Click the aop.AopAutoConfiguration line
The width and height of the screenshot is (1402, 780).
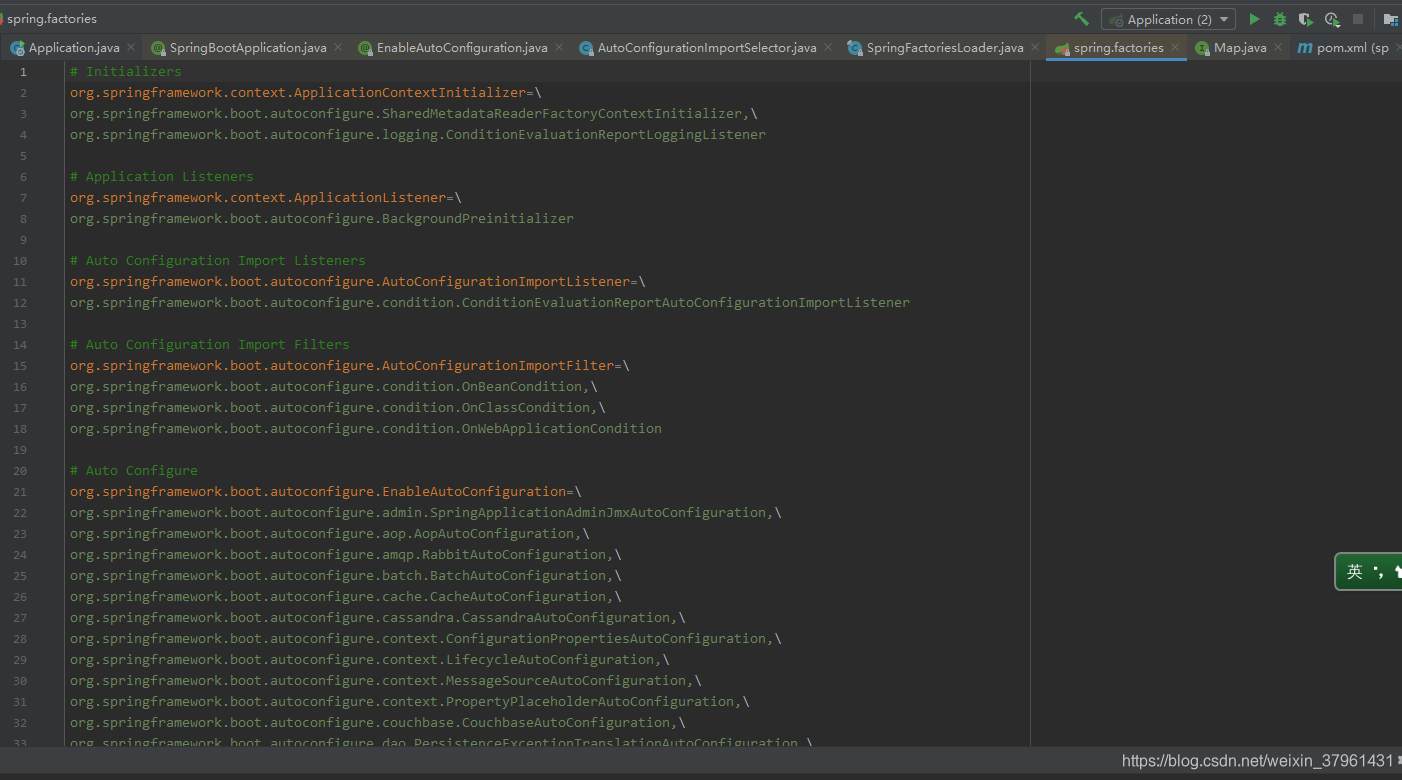[x=330, y=533]
